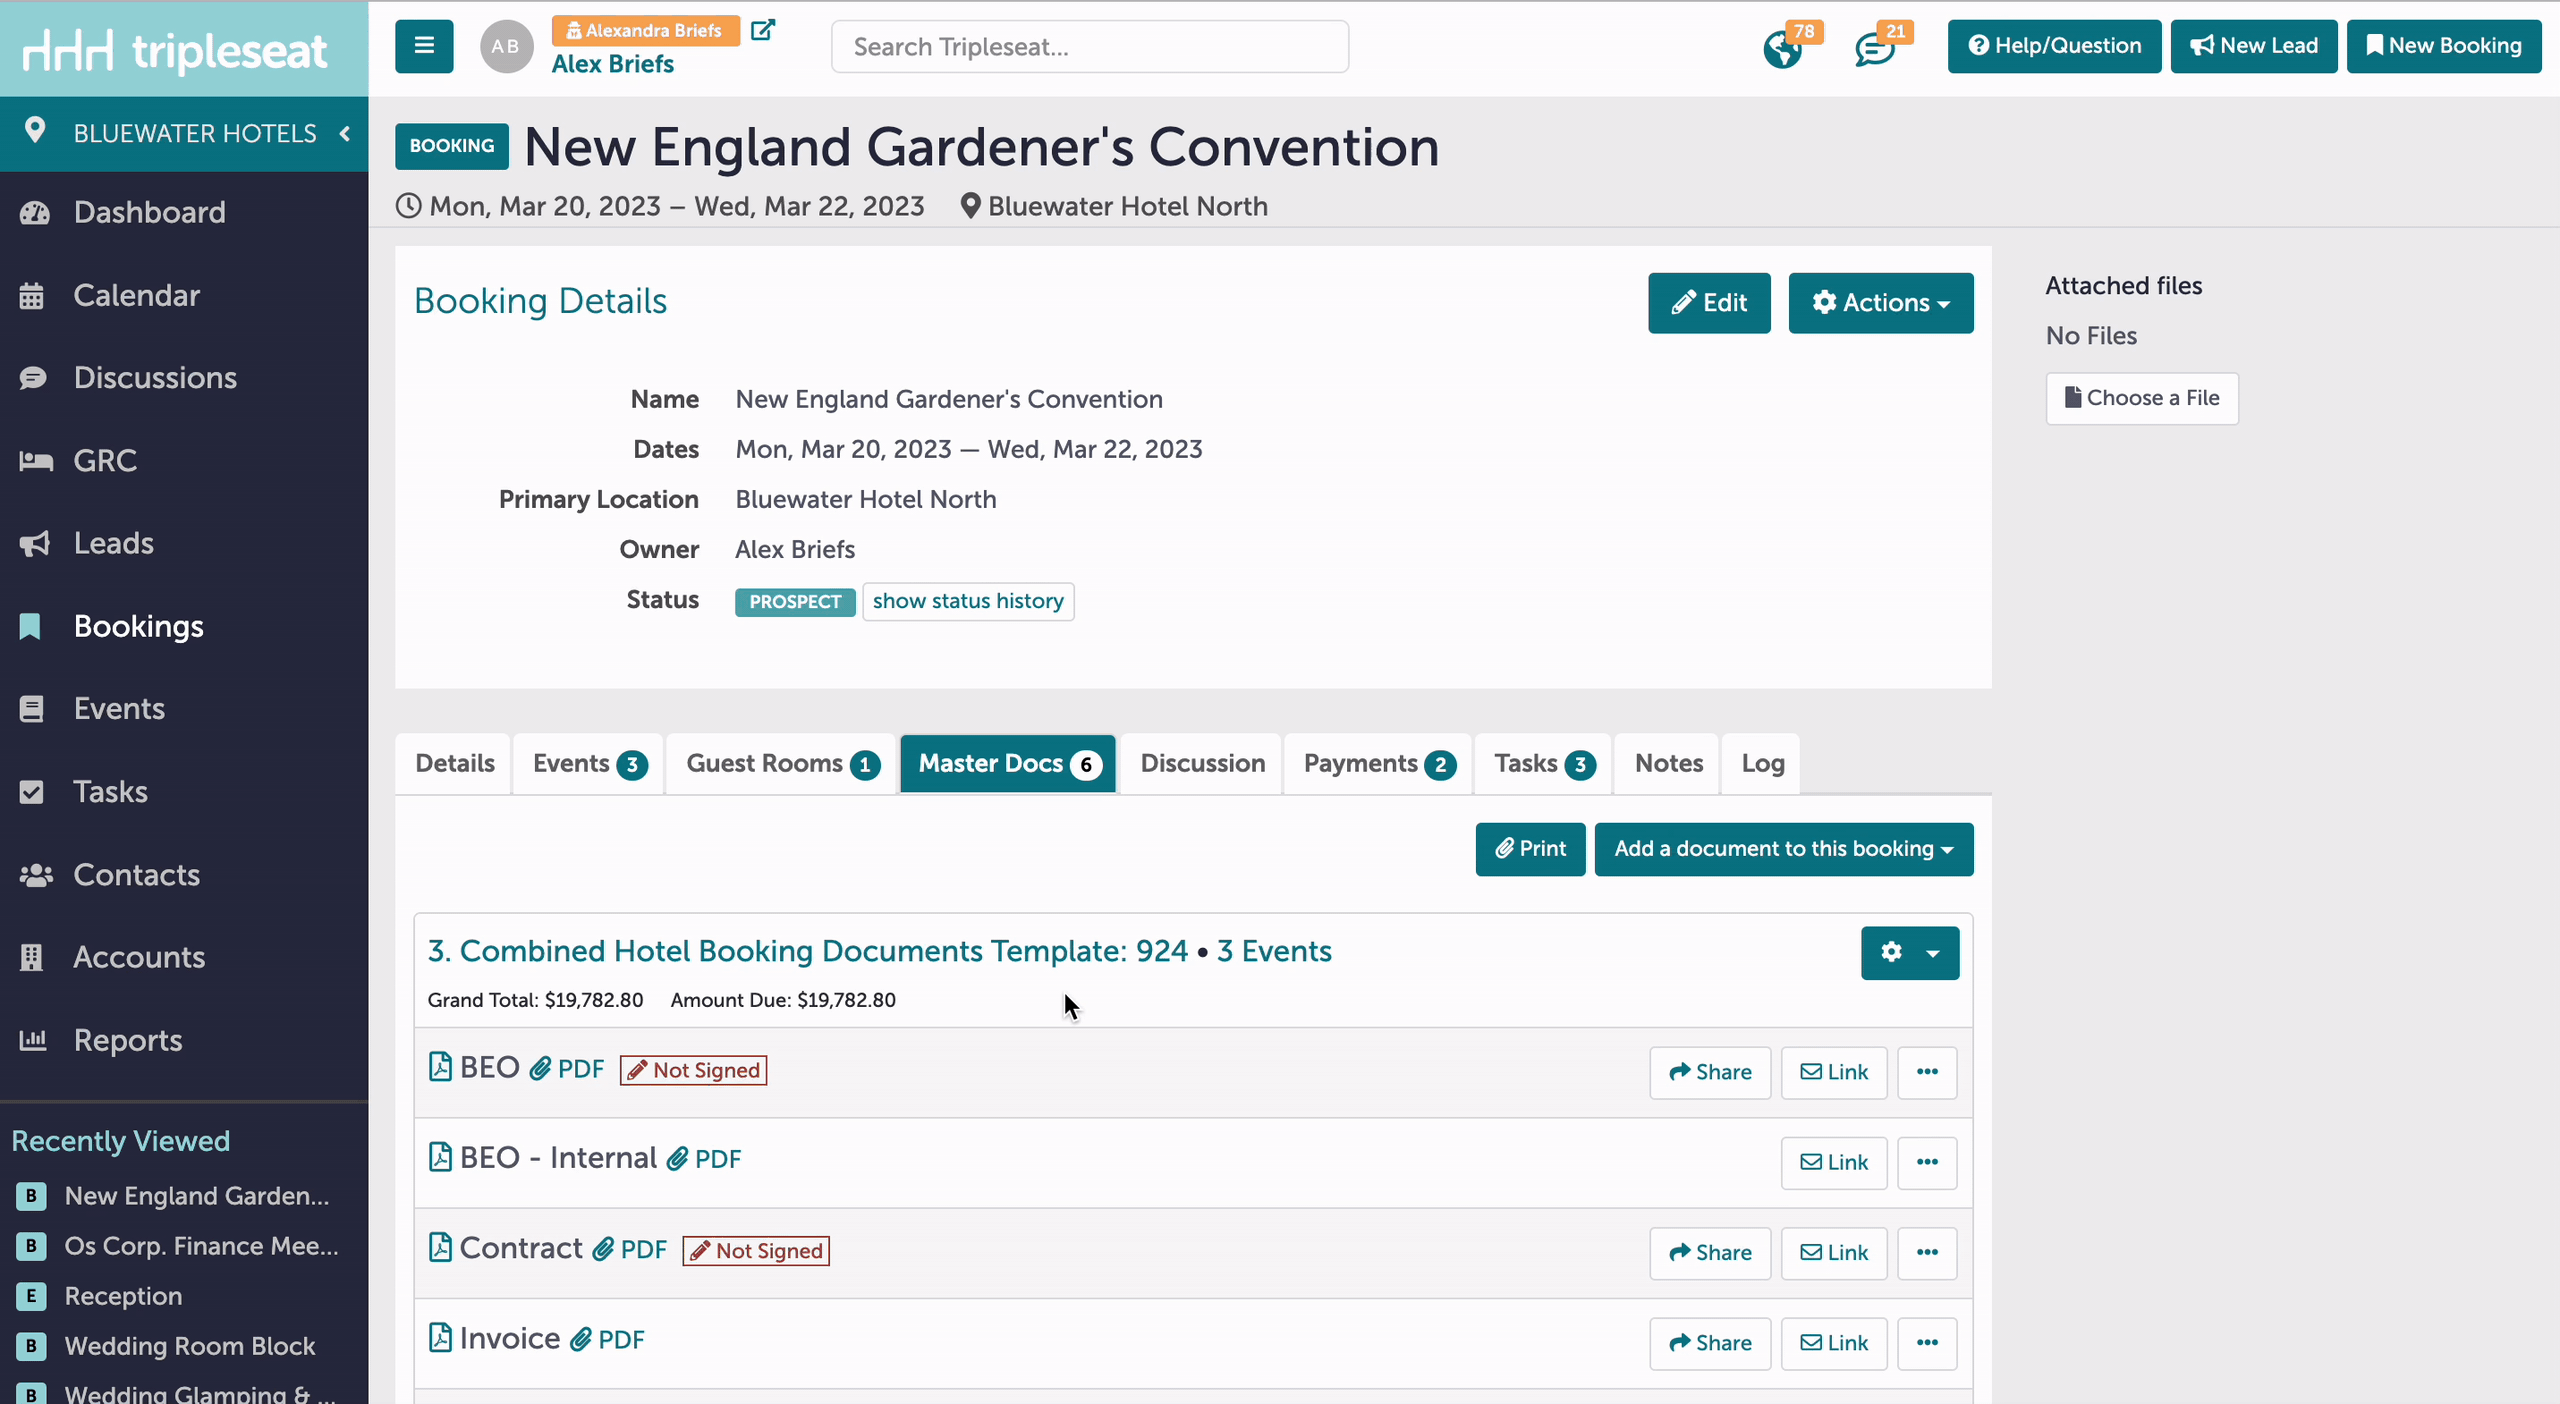Viewport: 2560px width, 1404px height.
Task: Open external link icon beside Alexandra Briefs
Action: tap(763, 30)
